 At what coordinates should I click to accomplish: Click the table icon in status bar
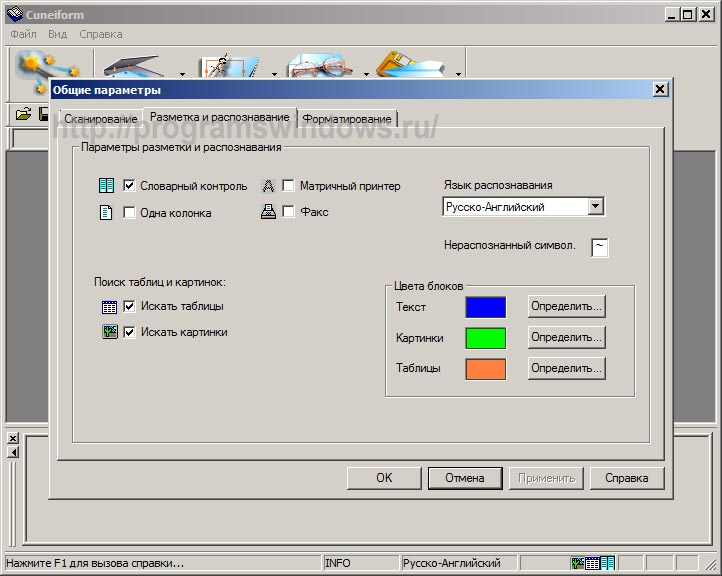pyautogui.click(x=593, y=564)
